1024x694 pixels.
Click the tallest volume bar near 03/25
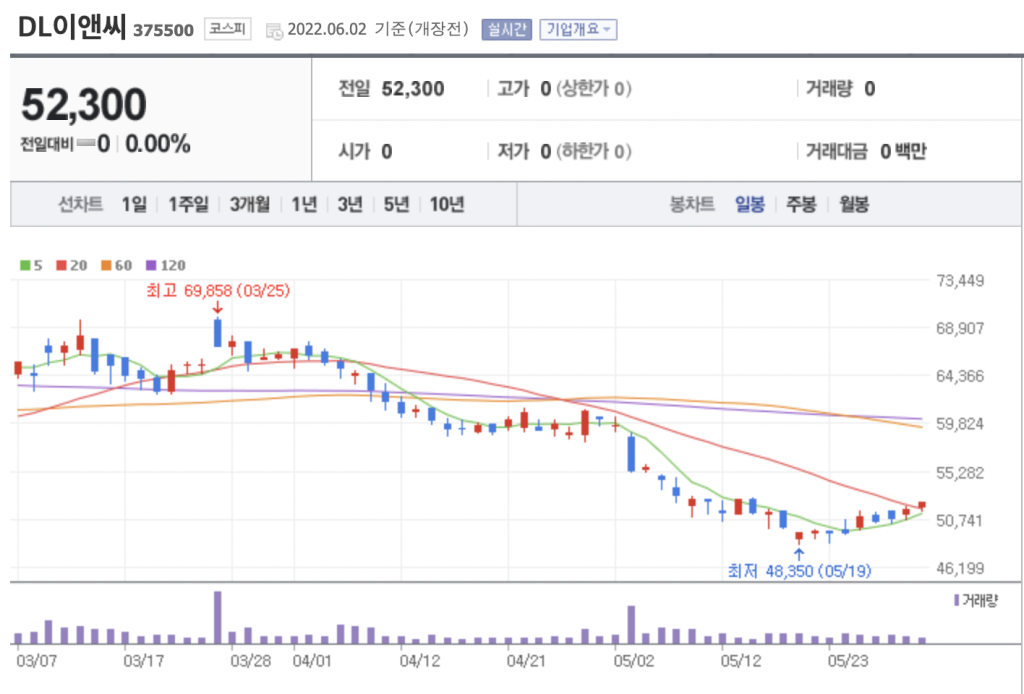pos(217,617)
